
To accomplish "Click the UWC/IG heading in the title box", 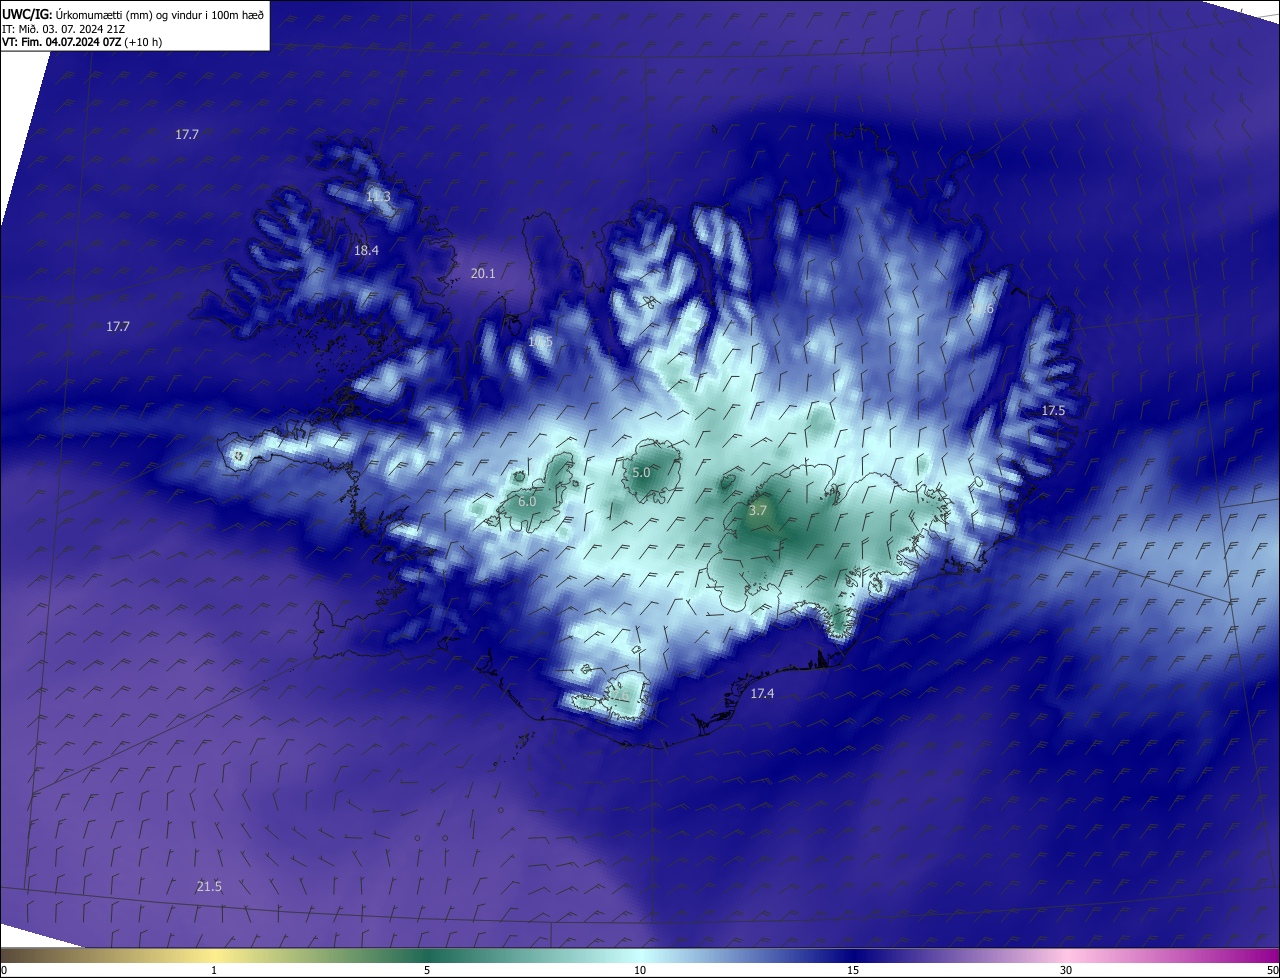I will [x=27, y=15].
